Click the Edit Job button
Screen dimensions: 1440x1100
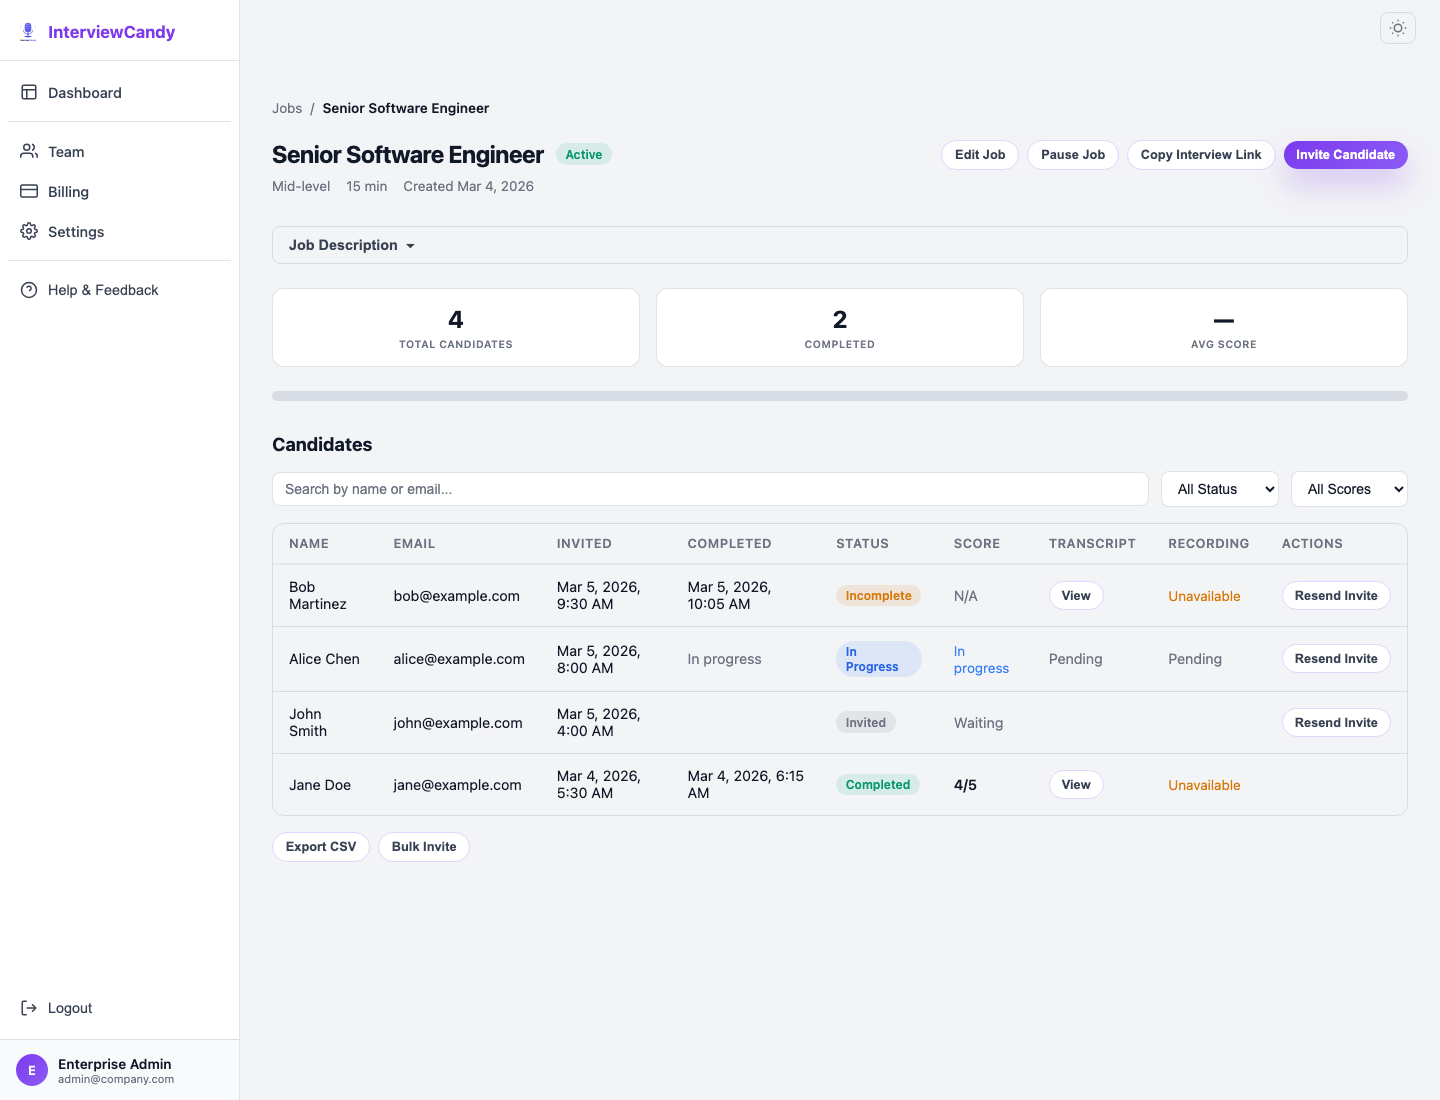980,155
